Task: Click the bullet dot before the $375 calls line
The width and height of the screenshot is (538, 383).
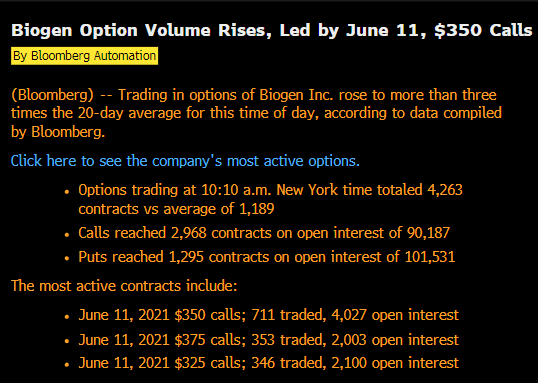Action: 67,341
